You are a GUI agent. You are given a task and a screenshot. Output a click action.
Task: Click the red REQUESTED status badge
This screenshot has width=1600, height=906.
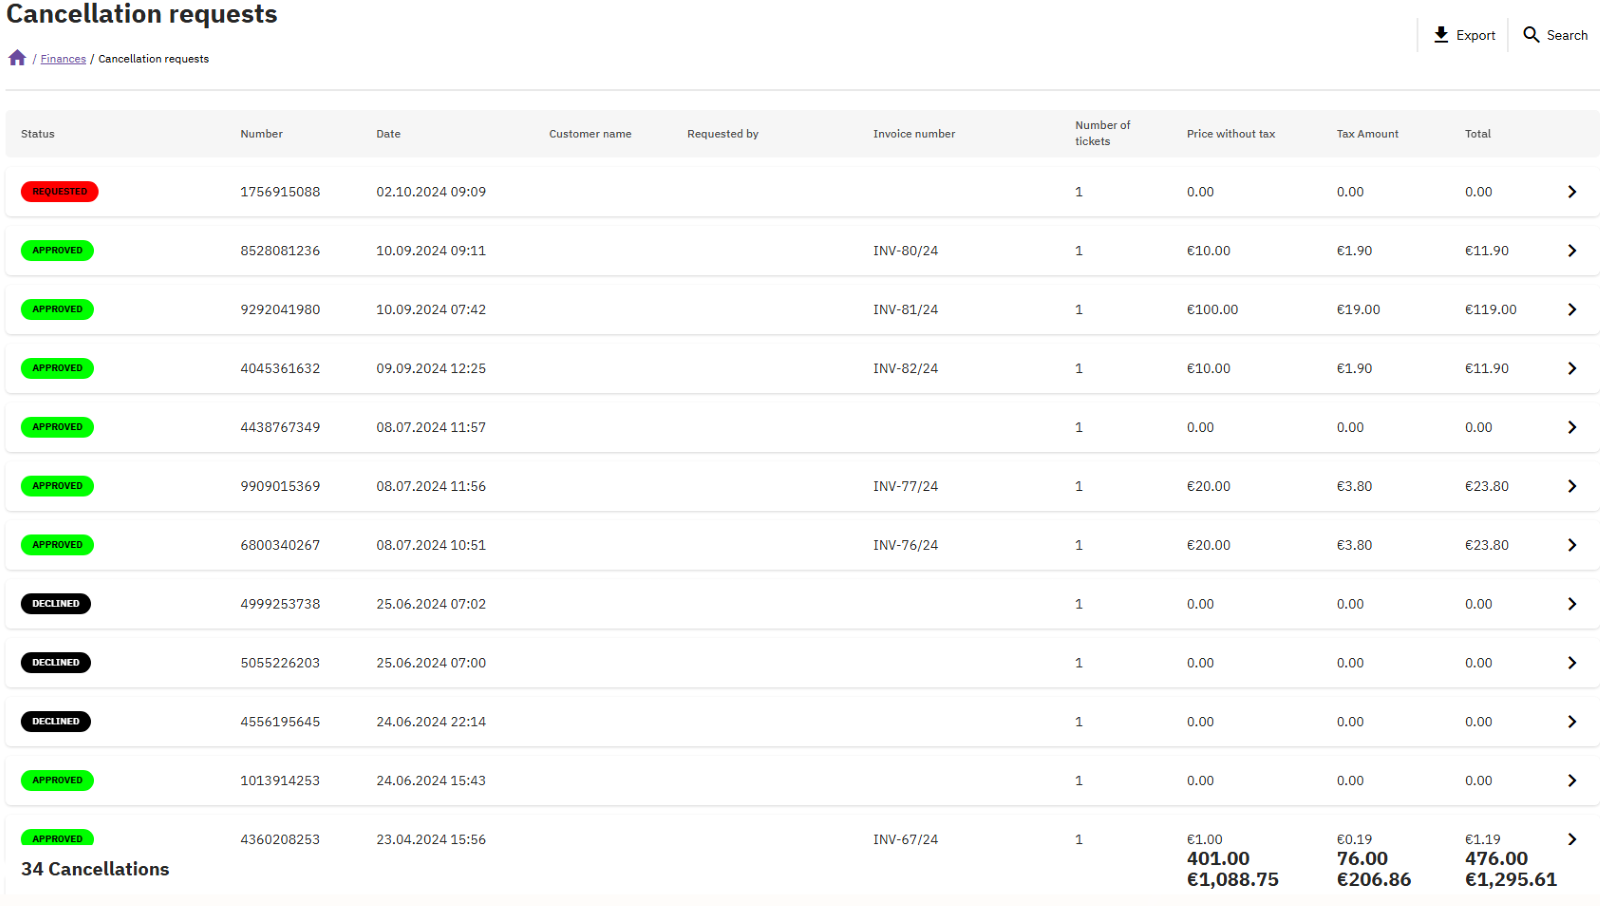point(60,192)
